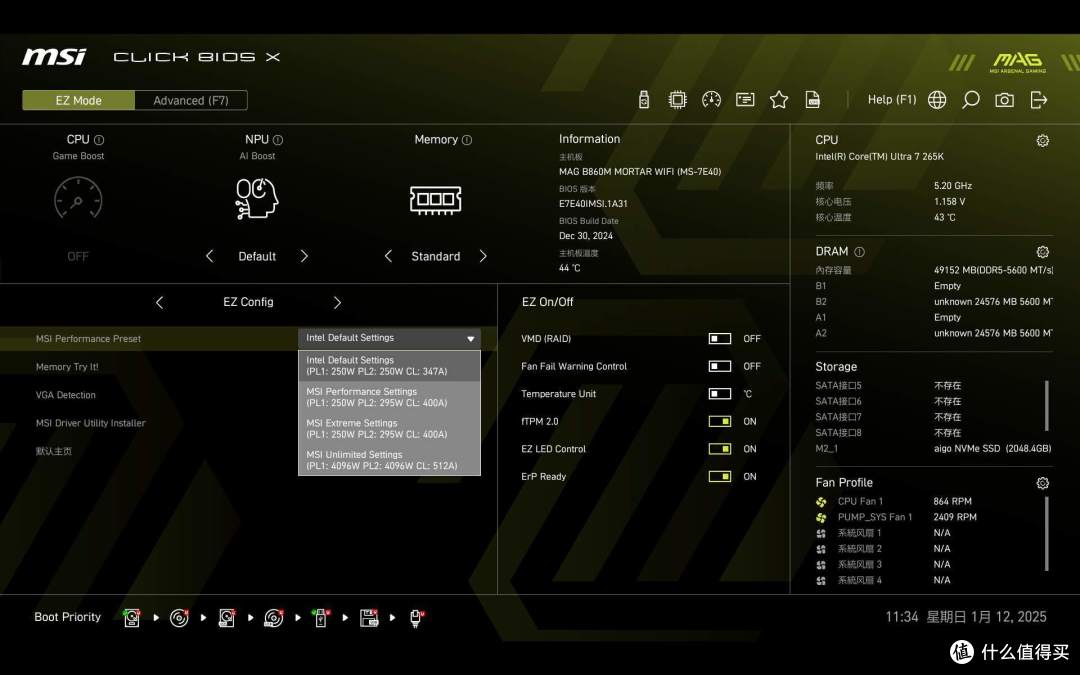
Task: Open DRAM panel settings gear
Action: click(1043, 252)
